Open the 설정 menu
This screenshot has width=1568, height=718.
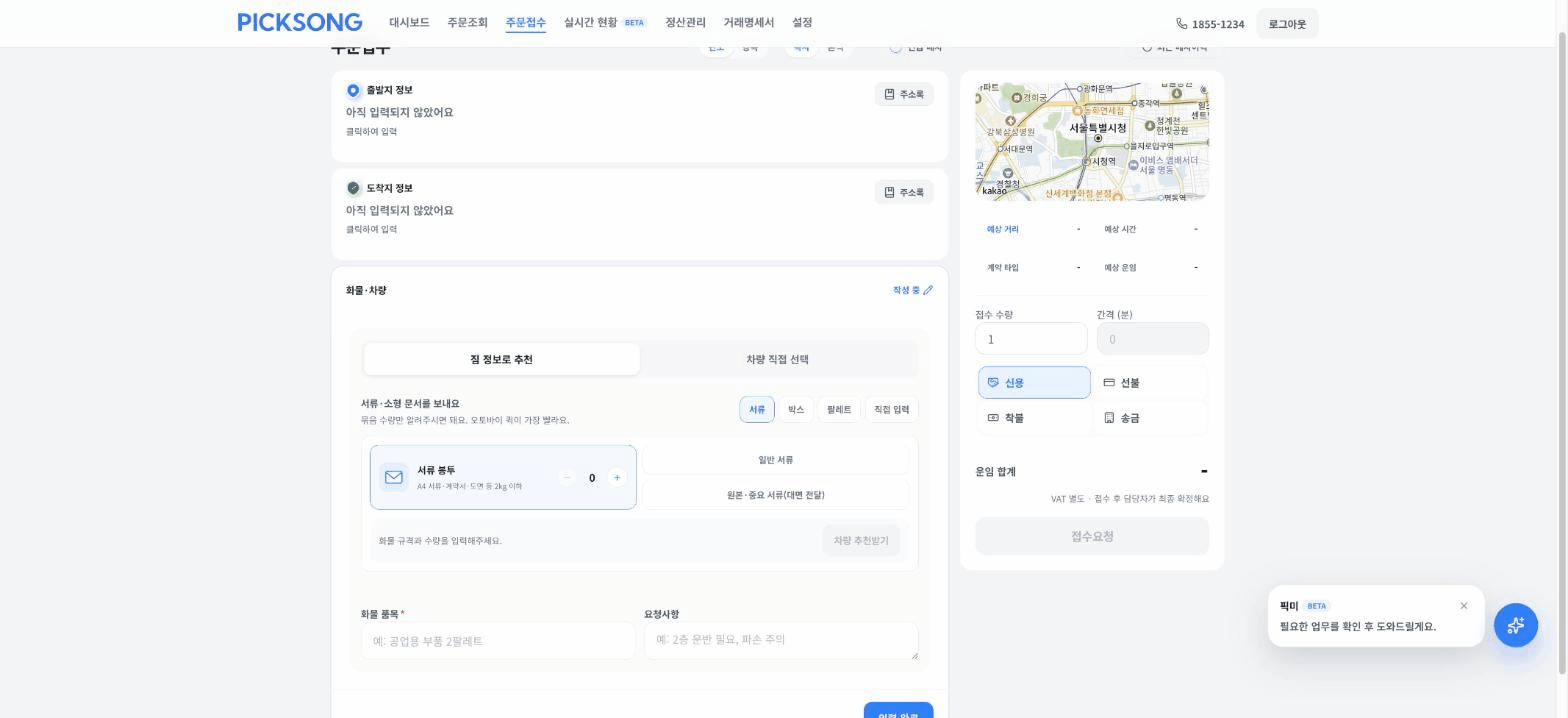coord(802,22)
